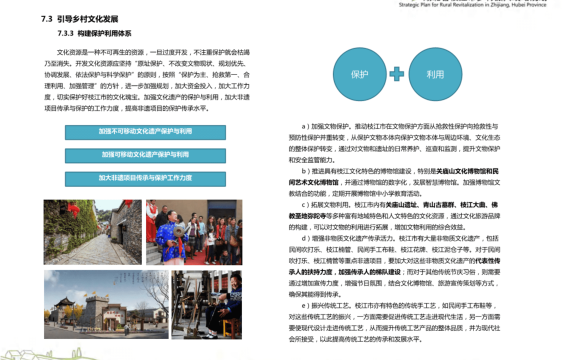Click paragraph a) 加强文物保护

(x=394, y=143)
